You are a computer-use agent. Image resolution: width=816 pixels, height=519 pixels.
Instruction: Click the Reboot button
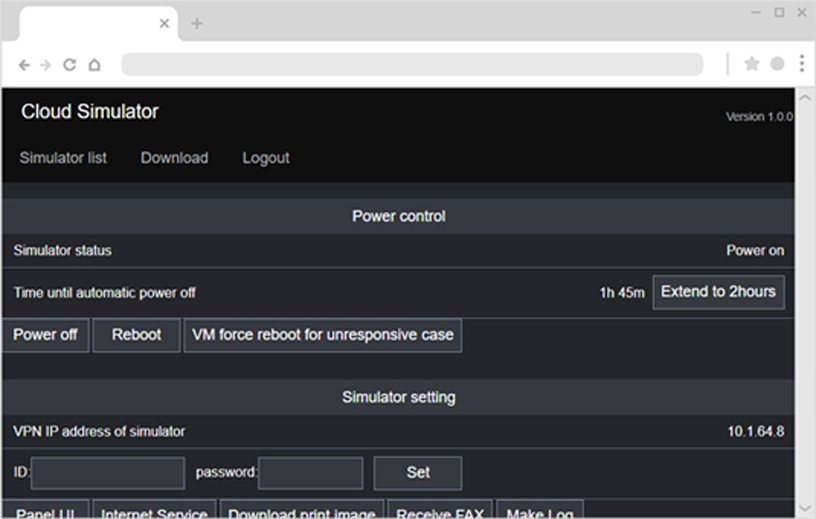pyautogui.click(x=136, y=335)
